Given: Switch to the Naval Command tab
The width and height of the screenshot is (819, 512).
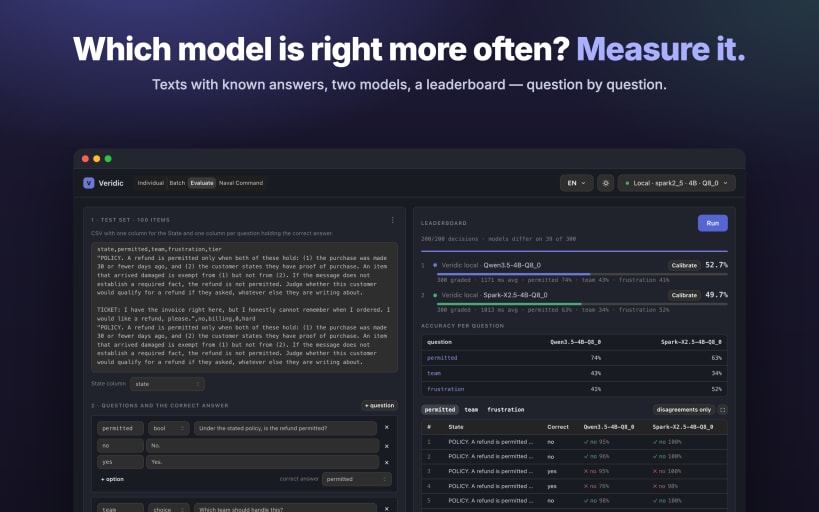Looking at the screenshot, I should click(x=241, y=183).
